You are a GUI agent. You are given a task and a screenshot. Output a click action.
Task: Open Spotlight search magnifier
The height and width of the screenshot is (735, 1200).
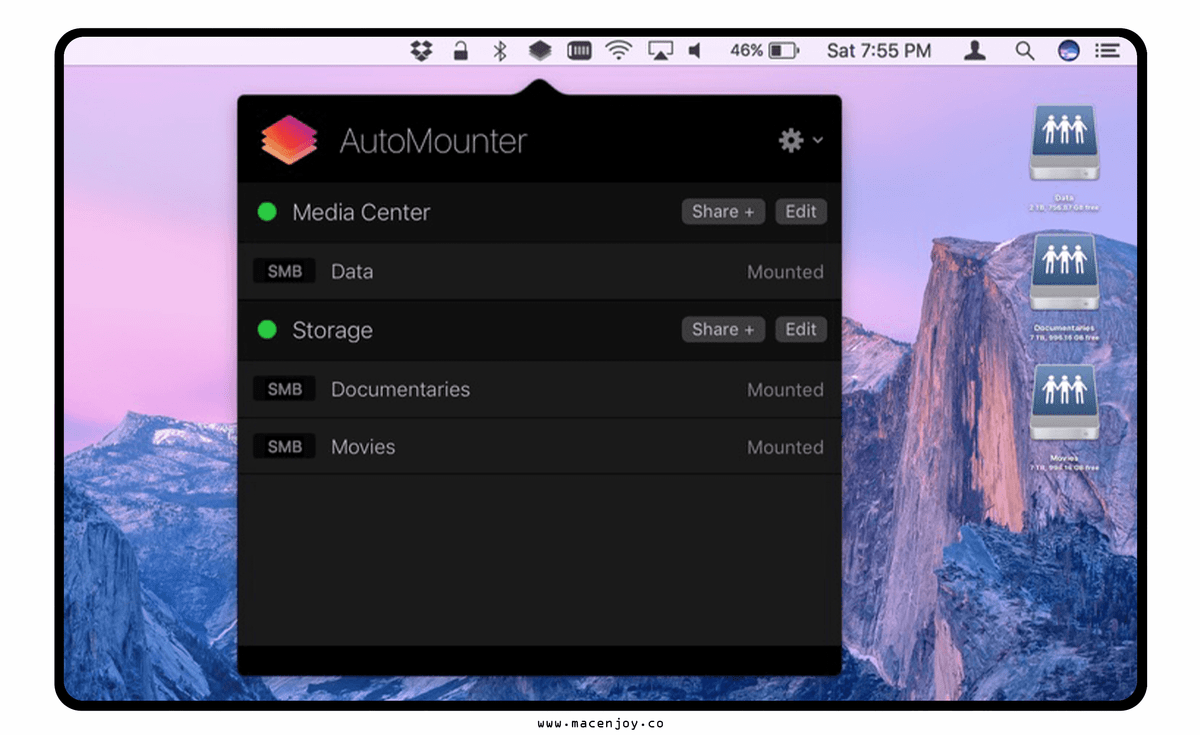(x=1025, y=50)
